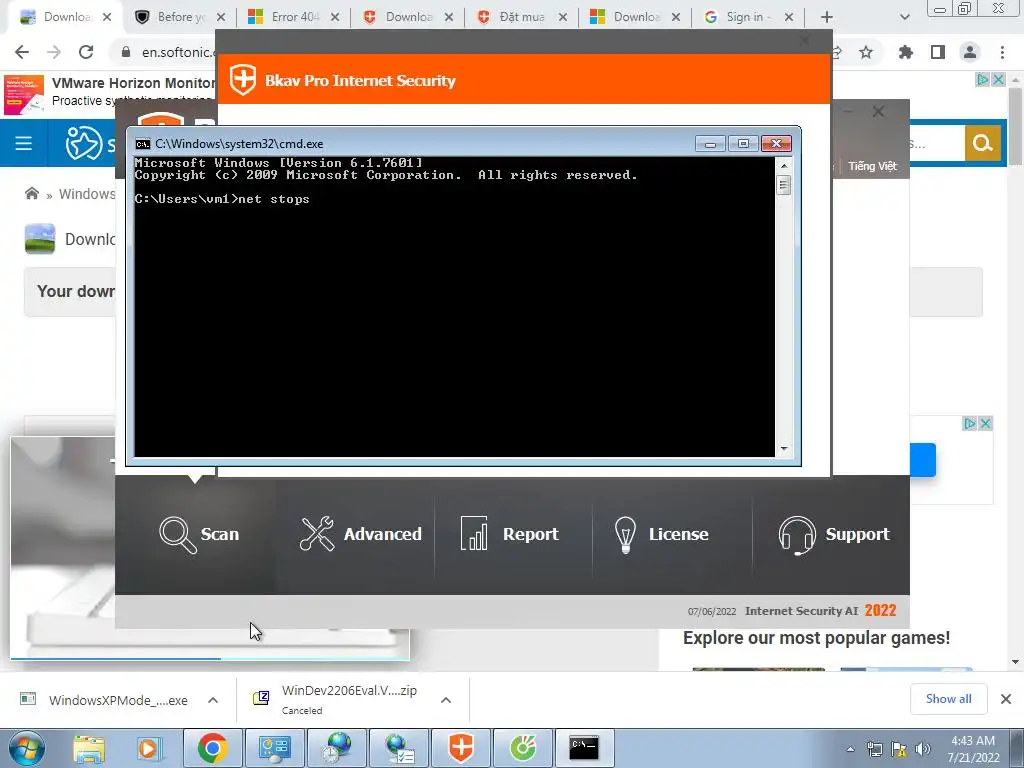Image resolution: width=1024 pixels, height=768 pixels.
Task: Click the Chrome page vertical scrollbar
Action: click(1015, 127)
